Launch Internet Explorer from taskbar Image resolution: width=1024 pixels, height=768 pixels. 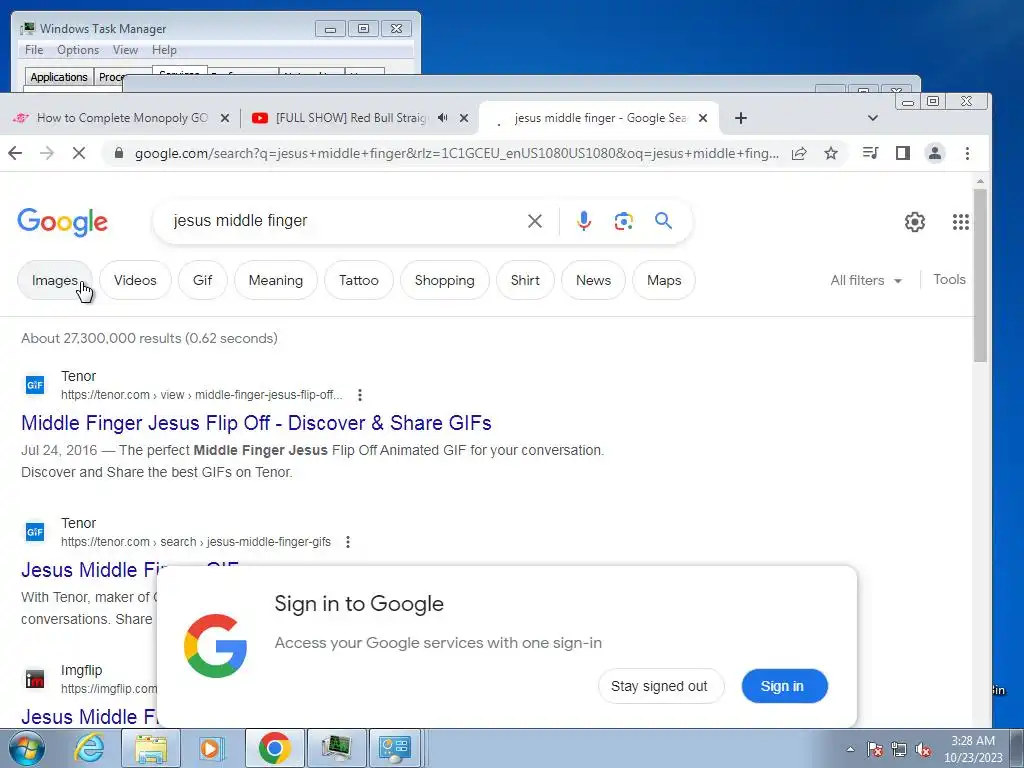coord(89,748)
